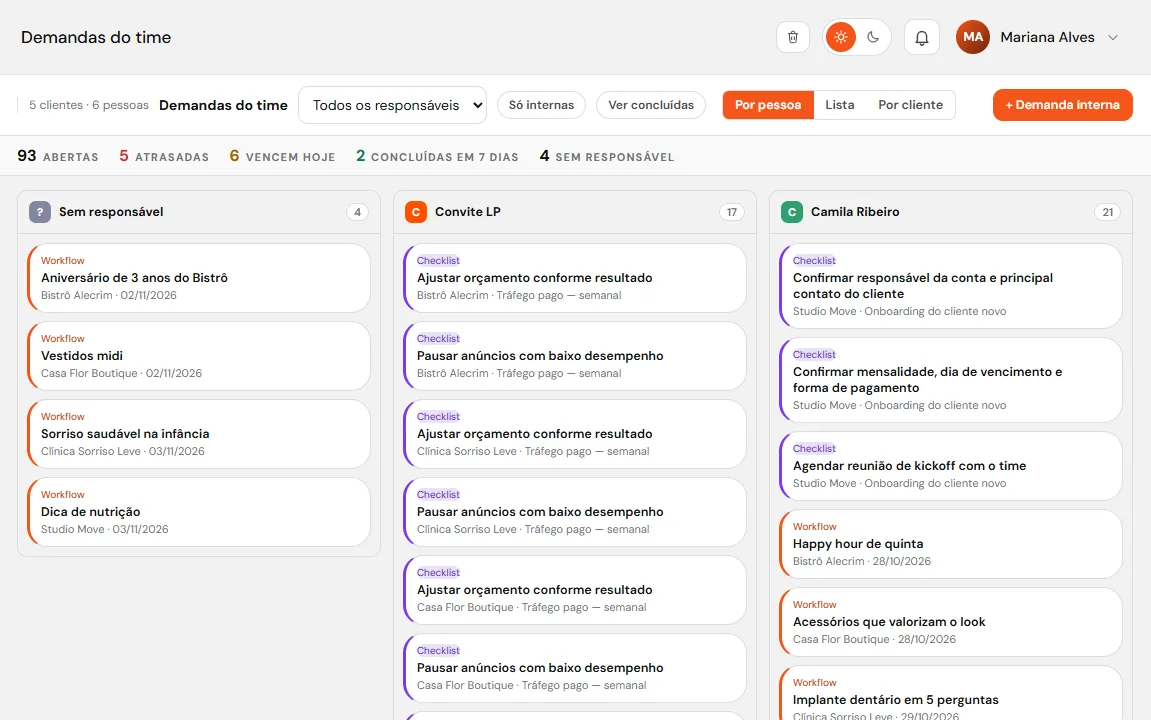Screen dimensions: 1151x720
Task: Open Acessórios que valorizam o look card
Action: (950, 622)
